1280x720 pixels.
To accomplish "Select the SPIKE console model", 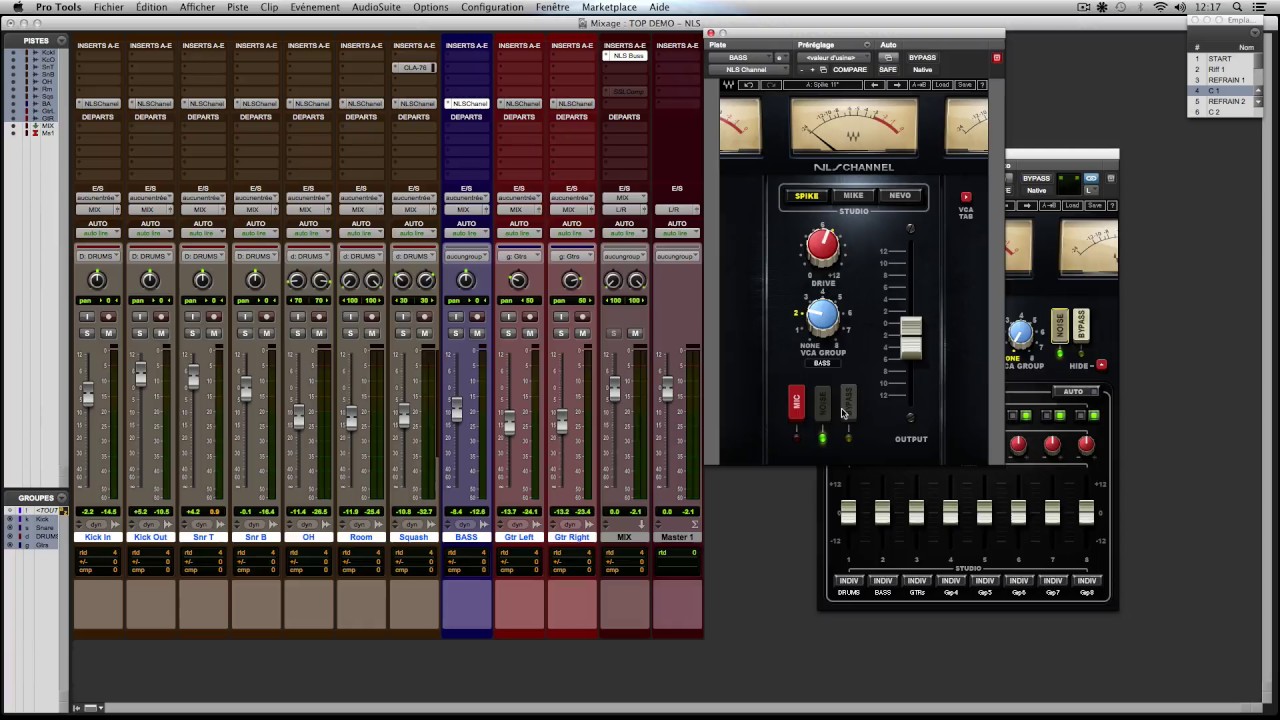I will (x=806, y=196).
